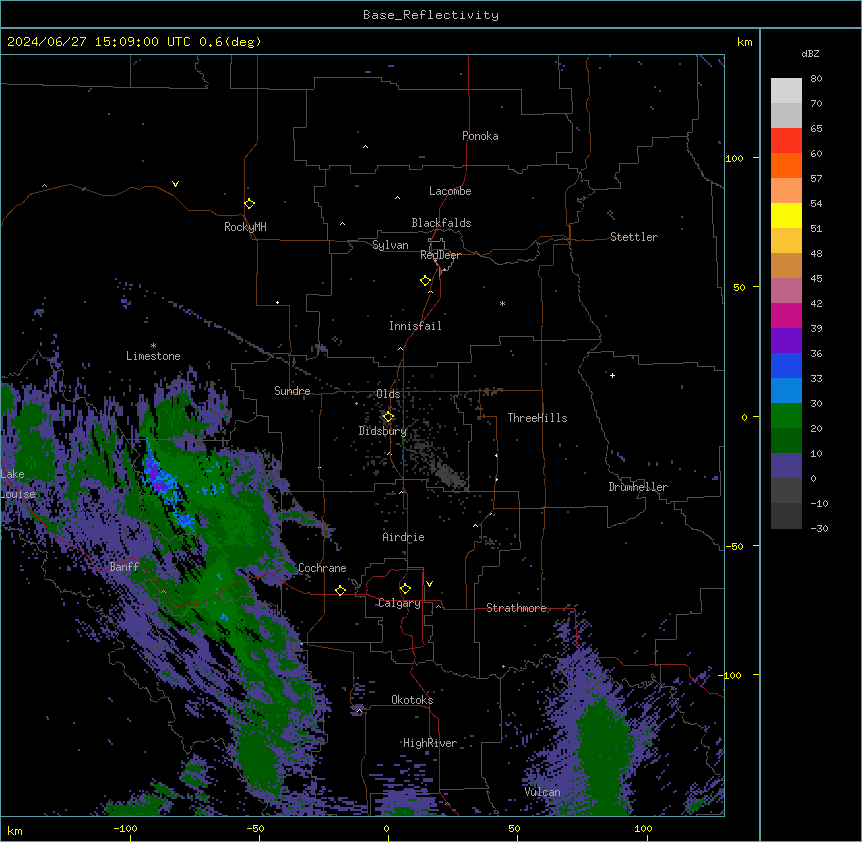Click the Sylvan label on the map
The height and width of the screenshot is (842, 862).
[x=390, y=245]
